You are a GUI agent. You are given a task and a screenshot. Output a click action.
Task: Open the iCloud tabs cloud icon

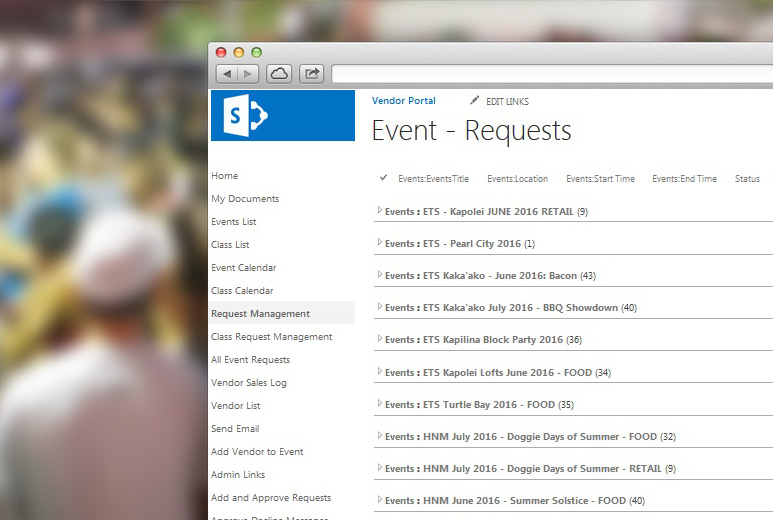point(279,74)
